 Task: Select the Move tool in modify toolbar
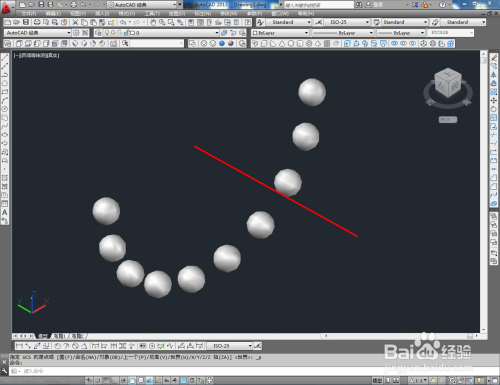click(494, 100)
